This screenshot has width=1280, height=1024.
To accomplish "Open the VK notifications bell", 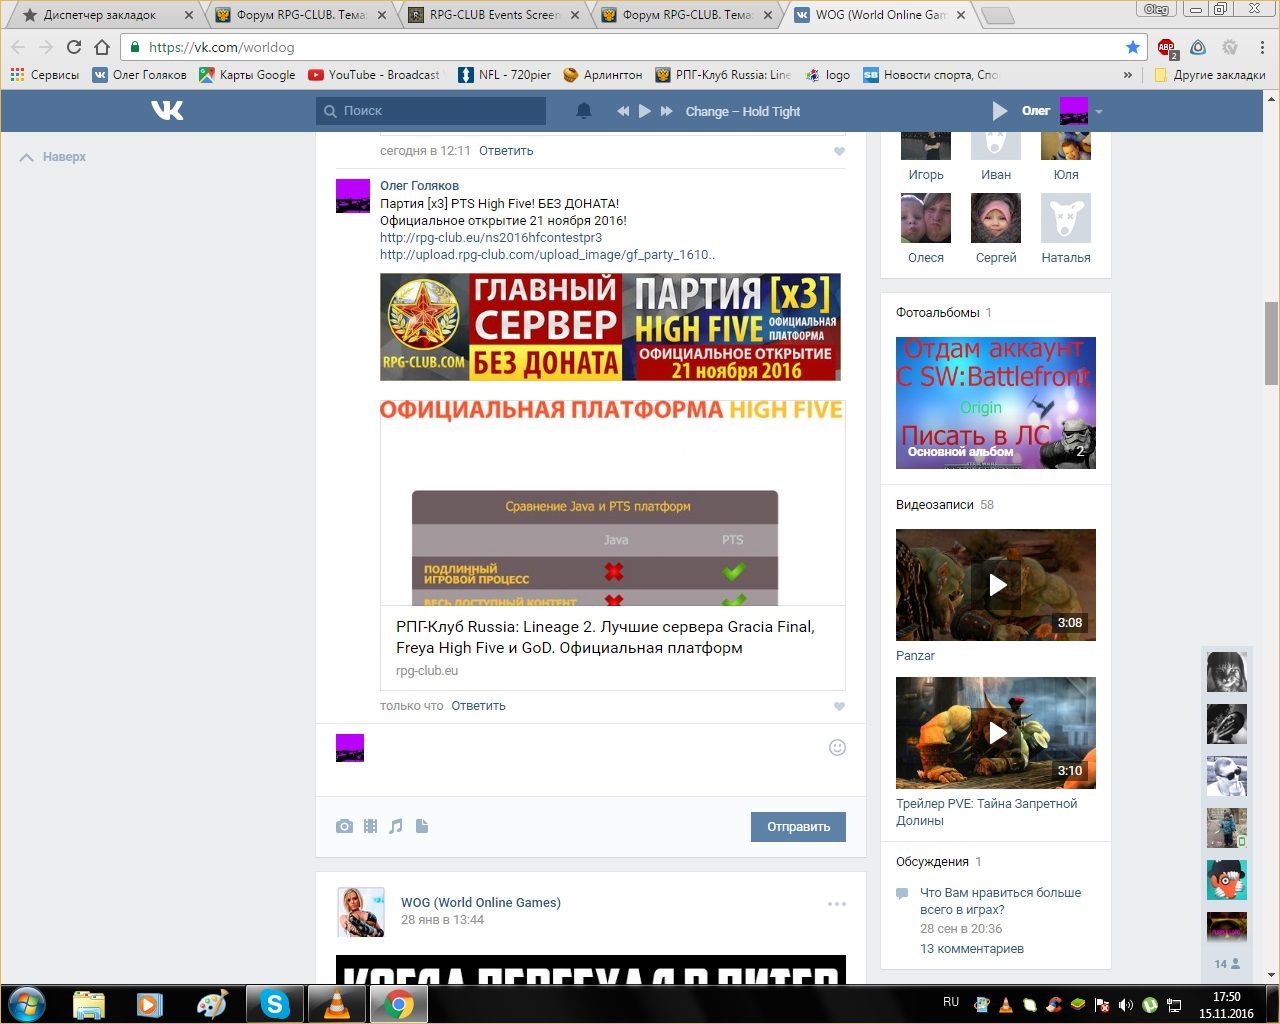I will point(584,111).
